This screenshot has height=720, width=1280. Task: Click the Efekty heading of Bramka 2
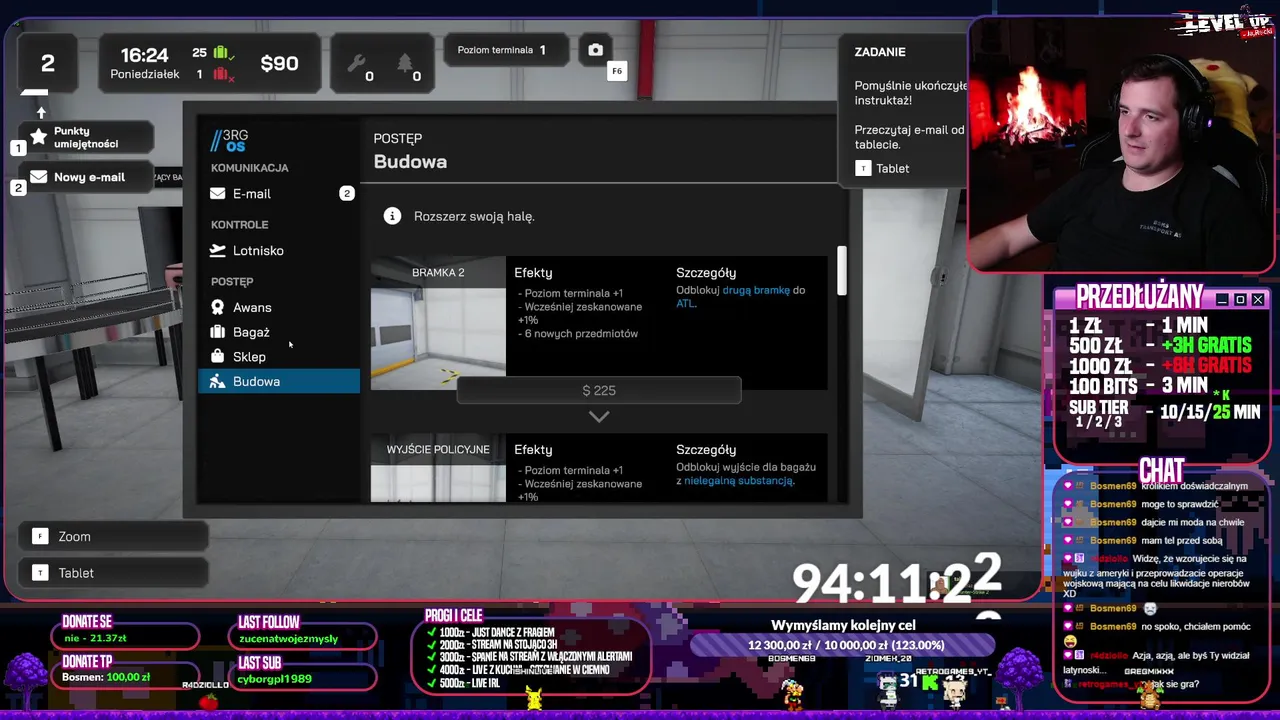tap(533, 272)
